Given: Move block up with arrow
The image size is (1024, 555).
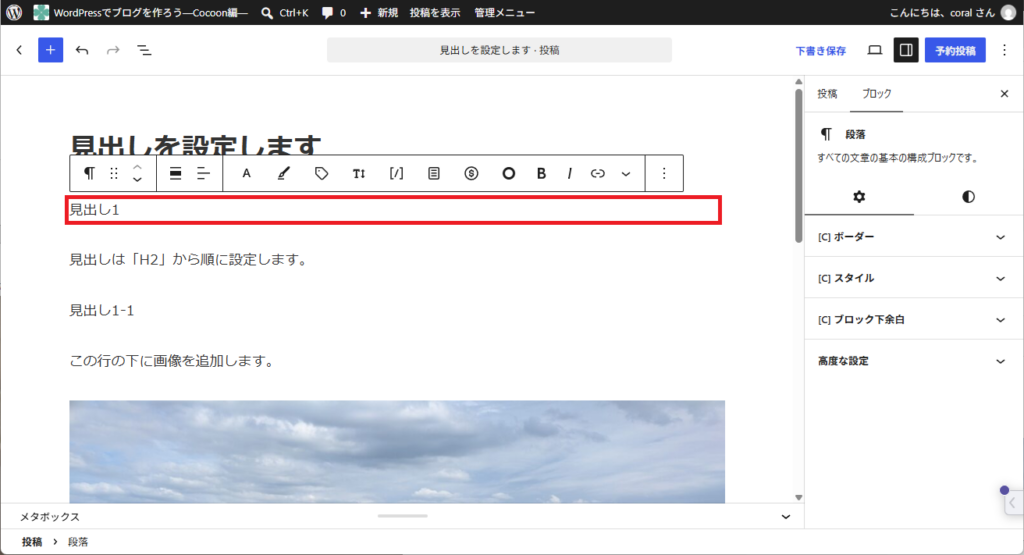Looking at the screenshot, I should tap(137, 167).
